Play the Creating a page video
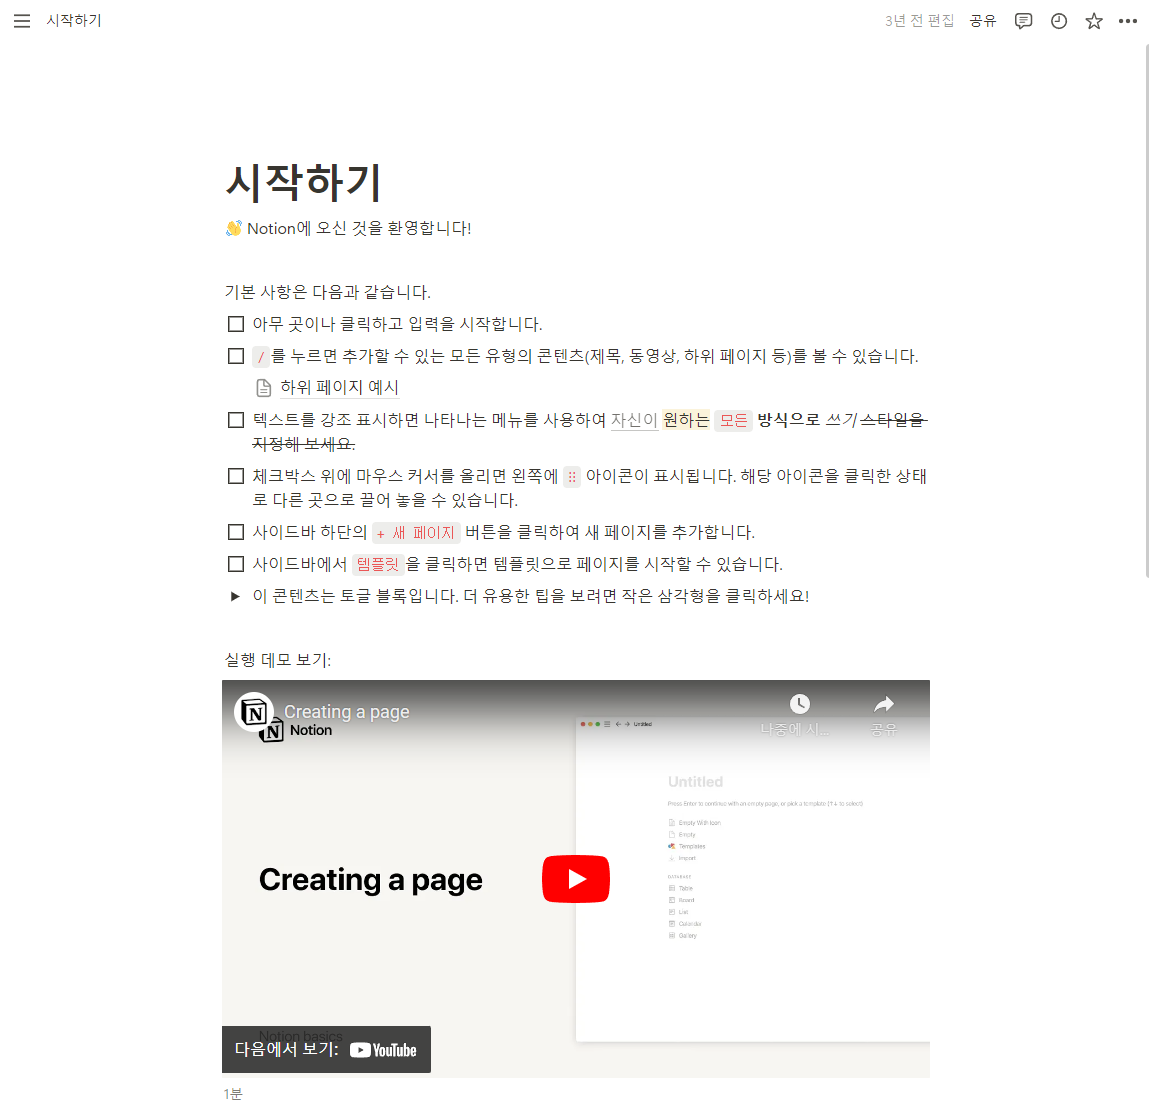The image size is (1149, 1115). tap(575, 878)
